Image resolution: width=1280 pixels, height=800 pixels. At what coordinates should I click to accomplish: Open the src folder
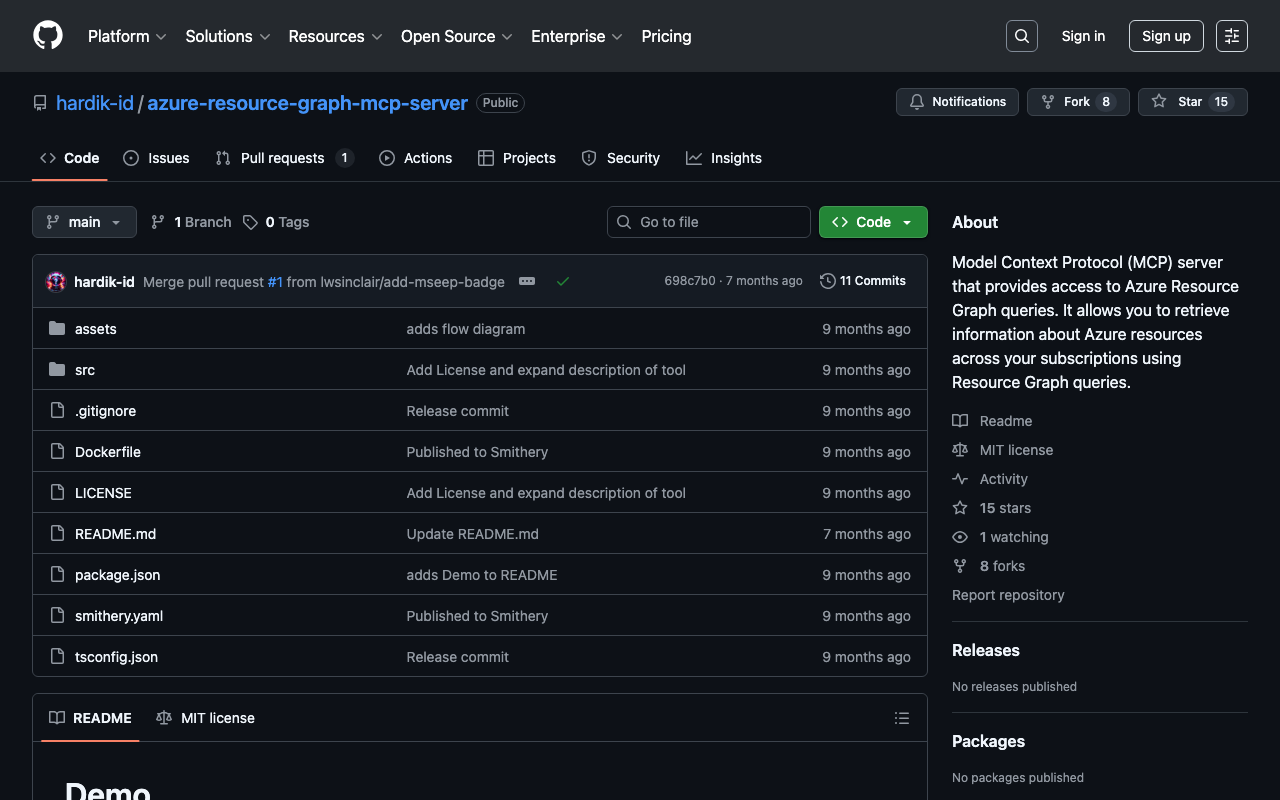pyautogui.click(x=85, y=370)
